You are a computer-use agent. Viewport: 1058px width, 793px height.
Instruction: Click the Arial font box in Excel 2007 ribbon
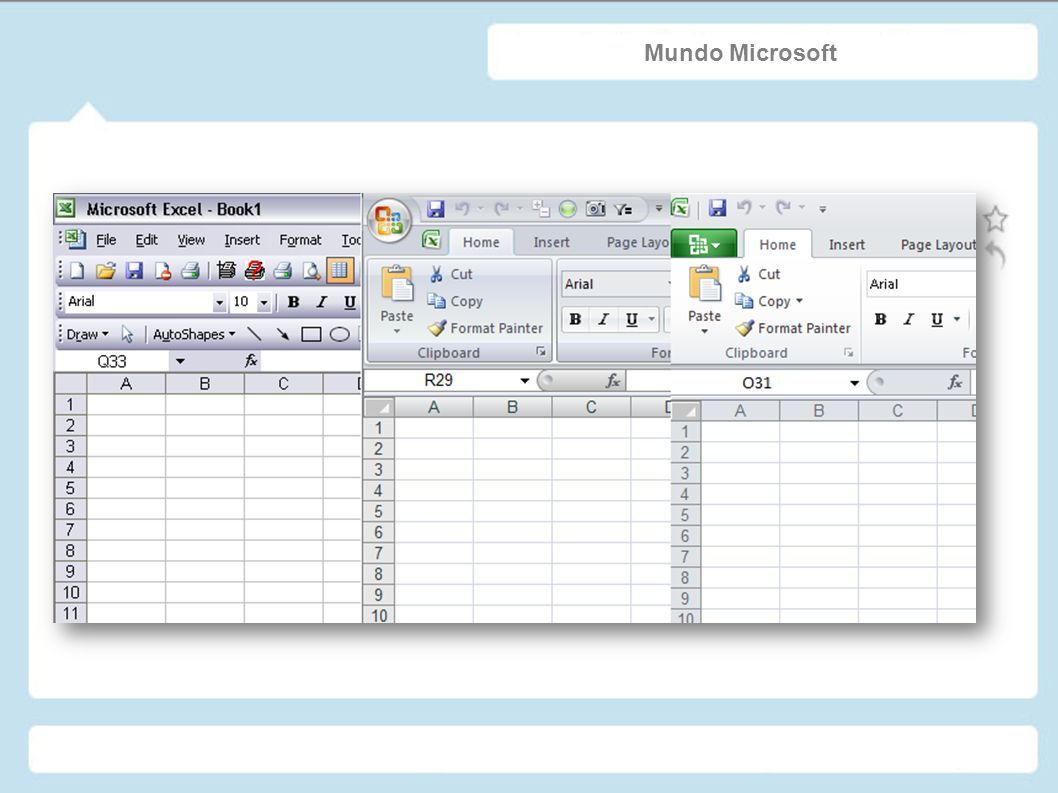click(616, 284)
